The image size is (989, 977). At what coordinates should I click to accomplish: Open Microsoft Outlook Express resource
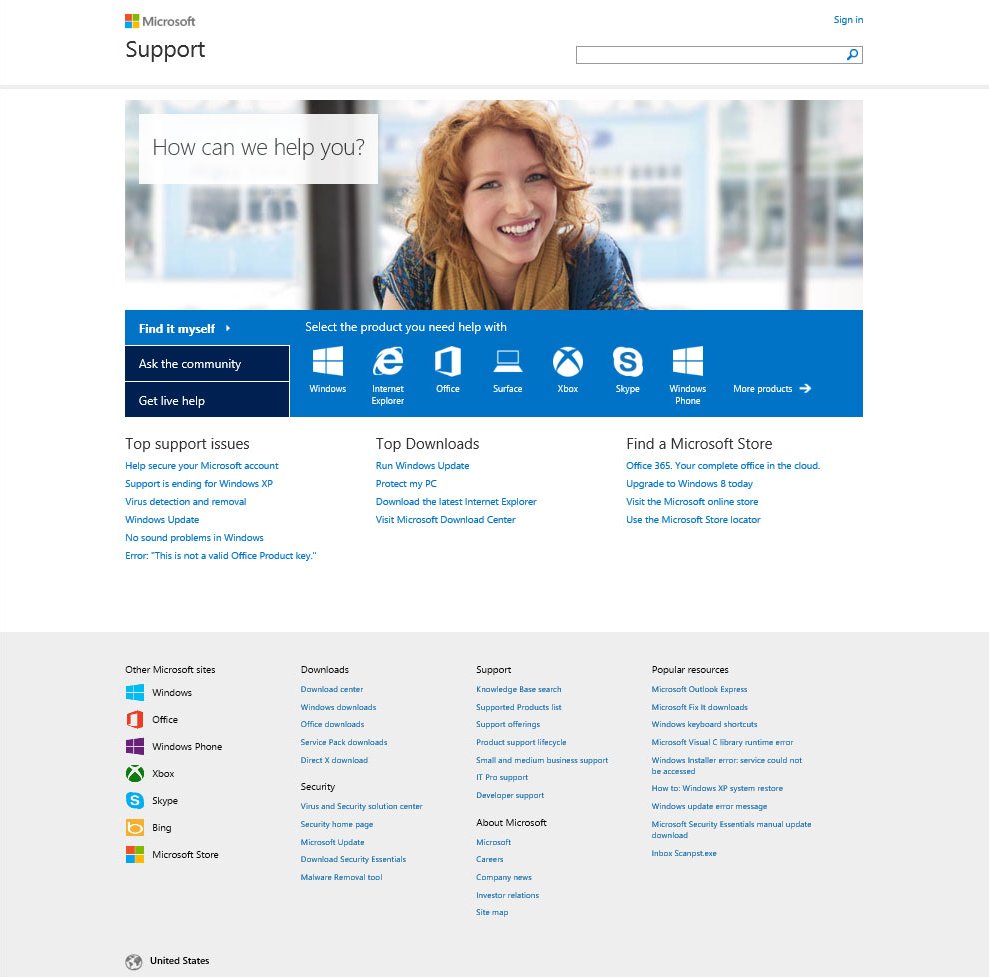pyautogui.click(x=699, y=689)
